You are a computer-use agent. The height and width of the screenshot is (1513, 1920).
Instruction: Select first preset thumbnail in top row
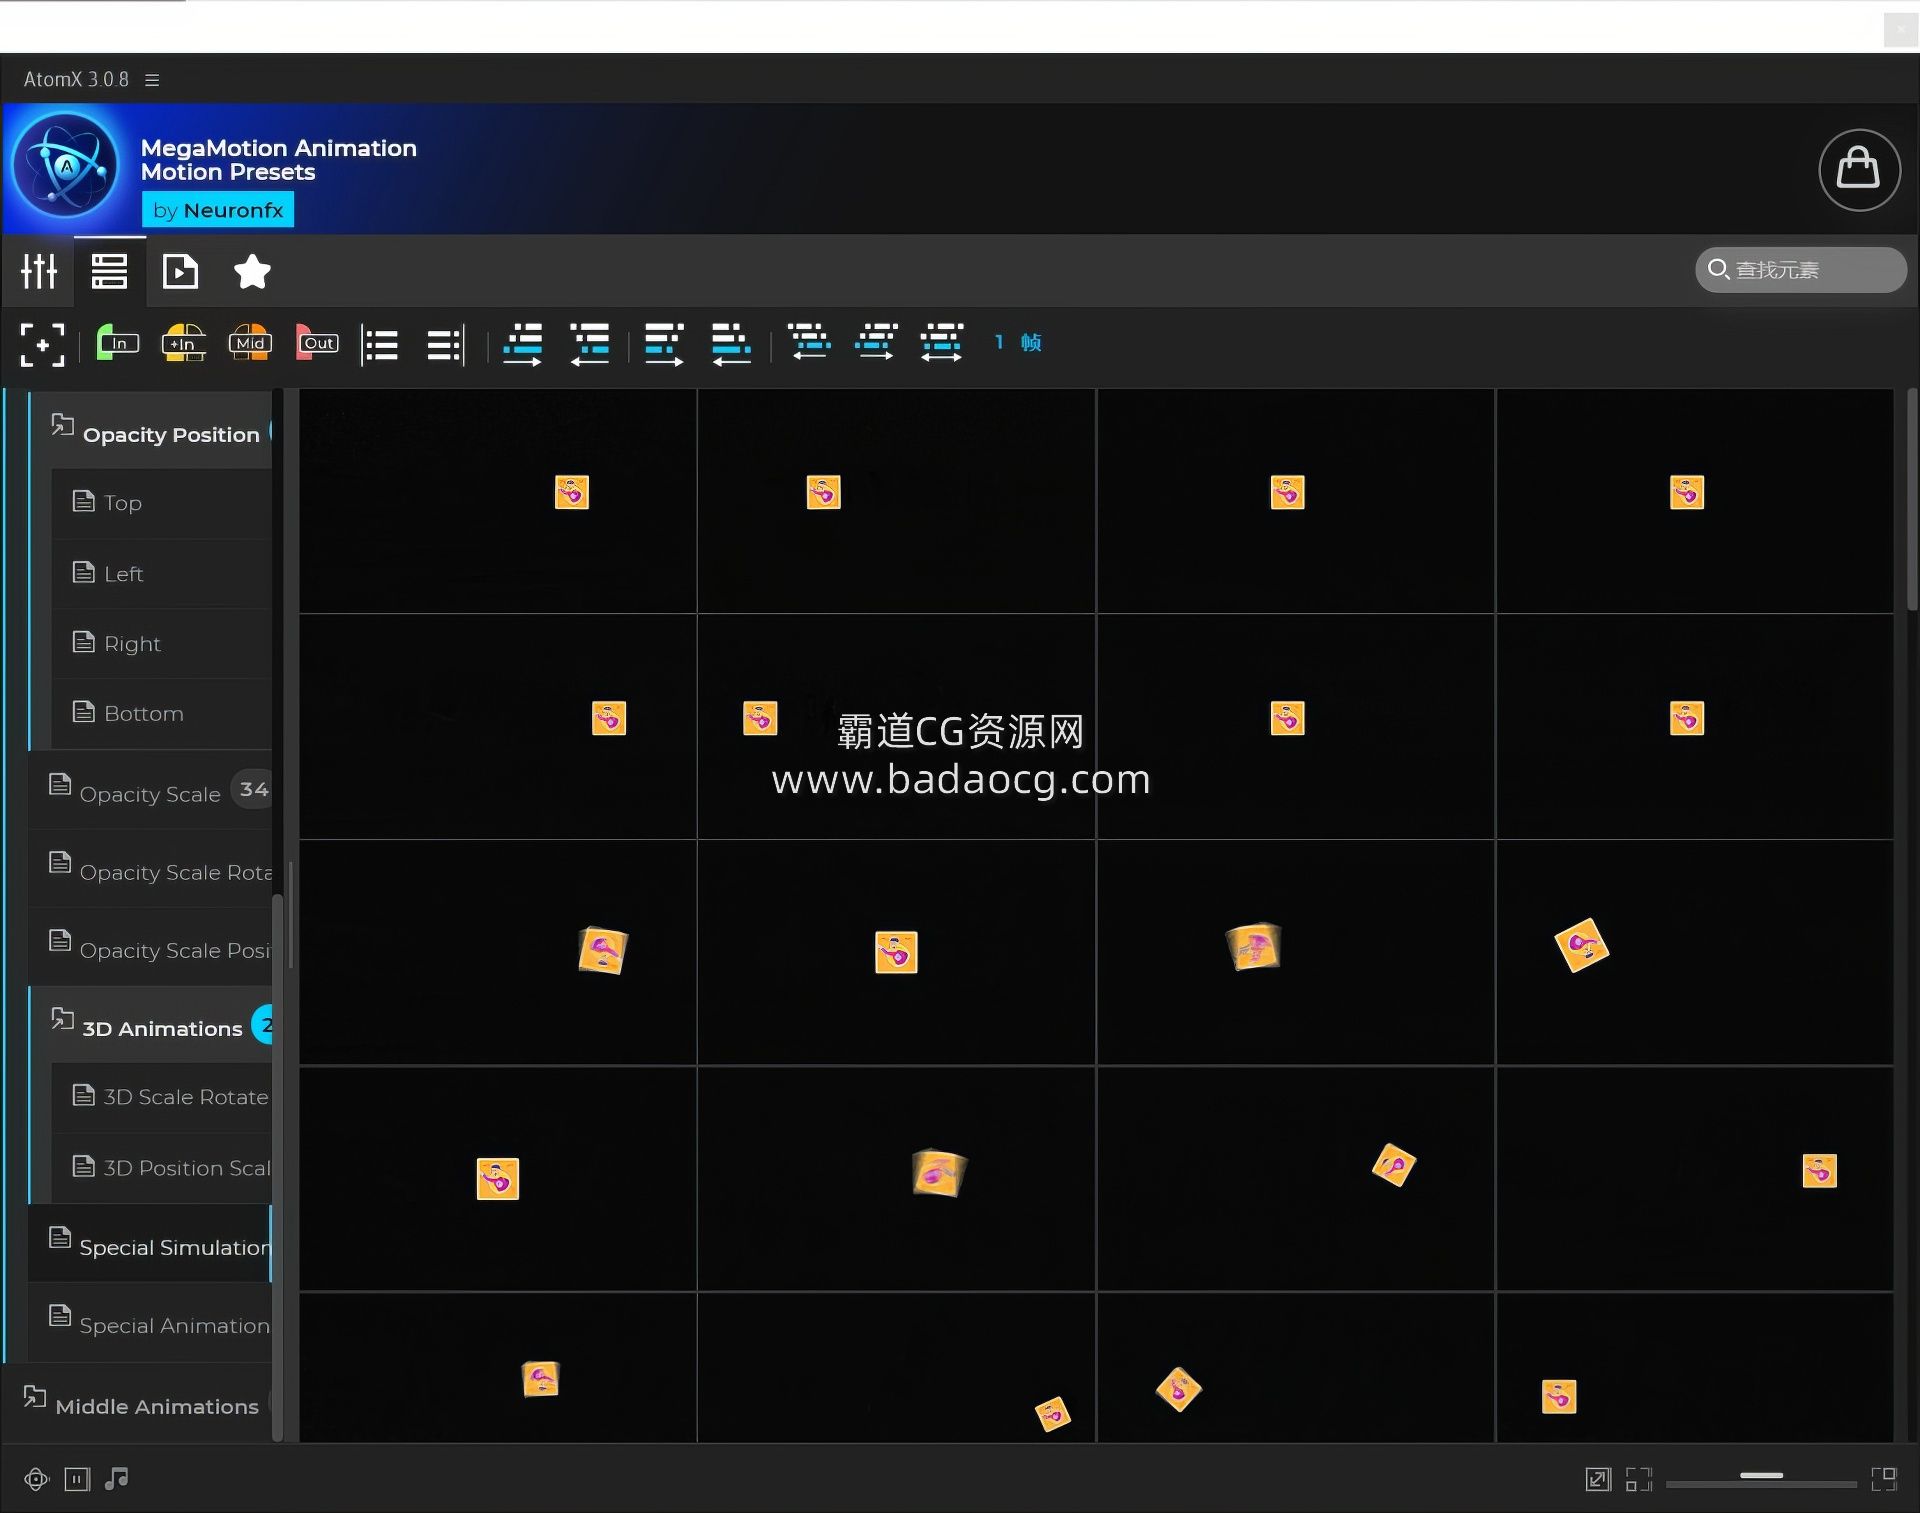498,501
